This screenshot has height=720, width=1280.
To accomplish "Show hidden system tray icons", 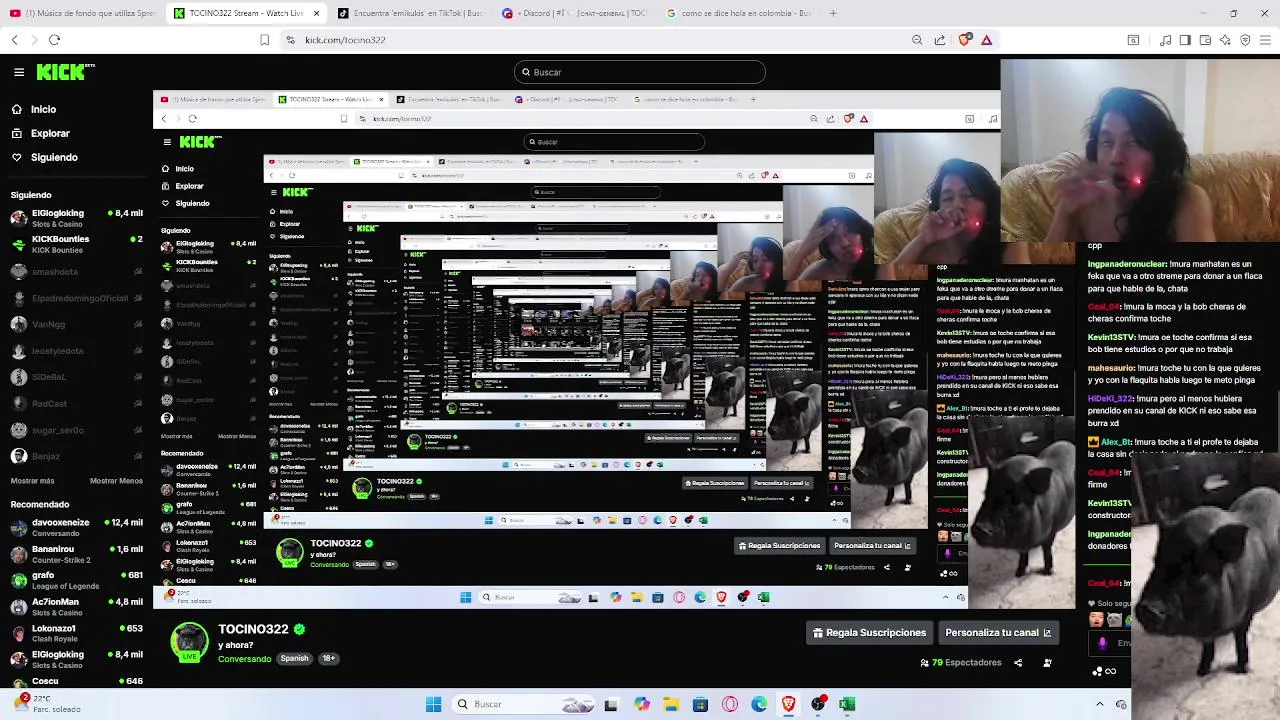I will pos(1100,704).
